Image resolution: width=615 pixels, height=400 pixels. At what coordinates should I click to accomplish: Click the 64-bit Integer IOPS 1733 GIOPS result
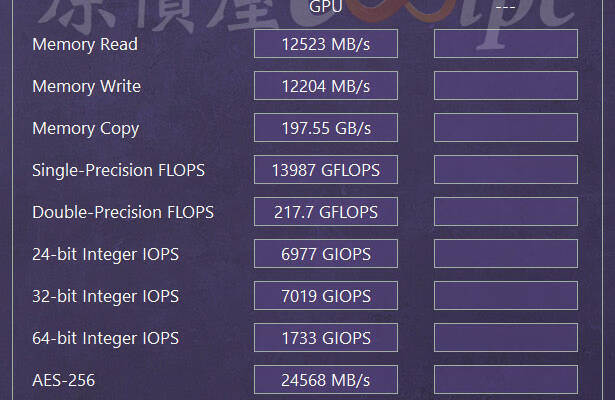click(326, 337)
